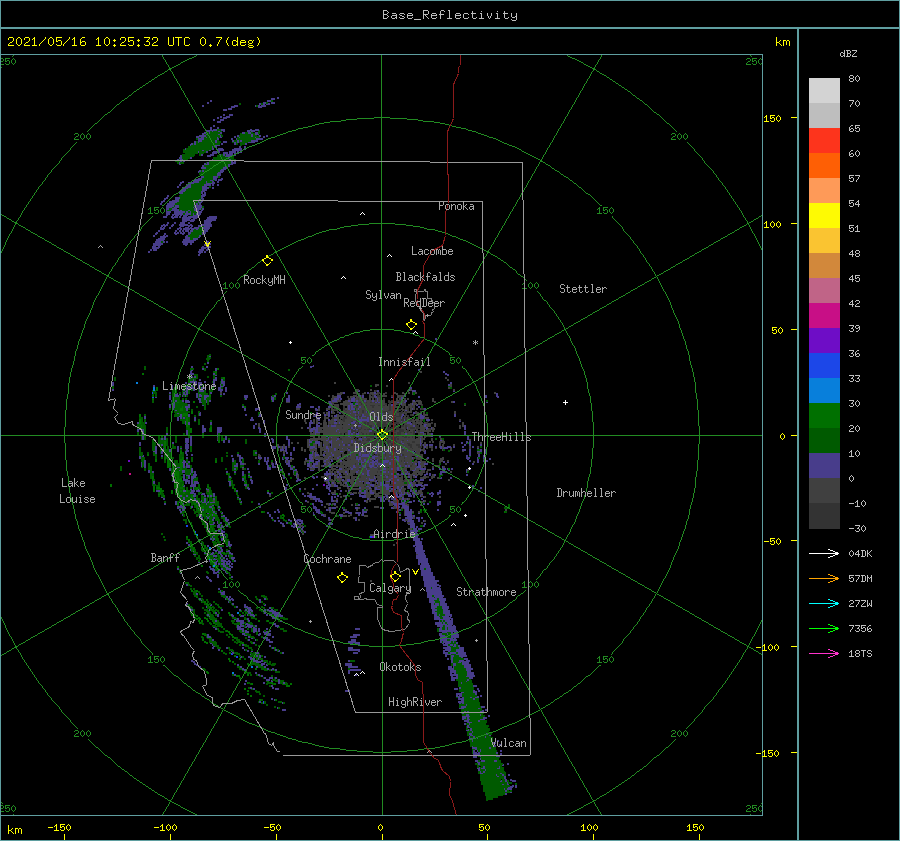
Task: Click the orange 57DM arrow legend icon
Action: click(x=824, y=579)
